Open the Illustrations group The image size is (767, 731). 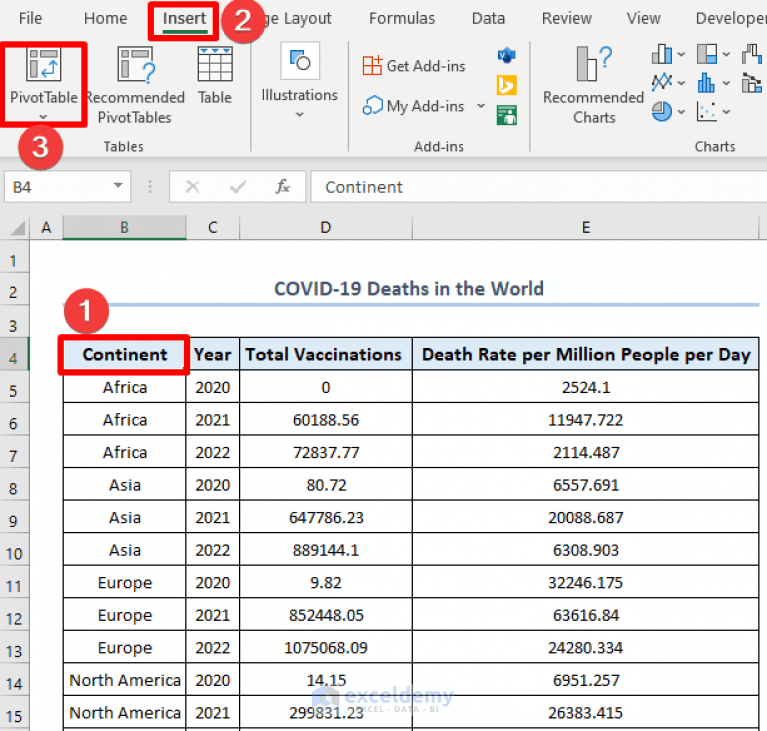299,81
